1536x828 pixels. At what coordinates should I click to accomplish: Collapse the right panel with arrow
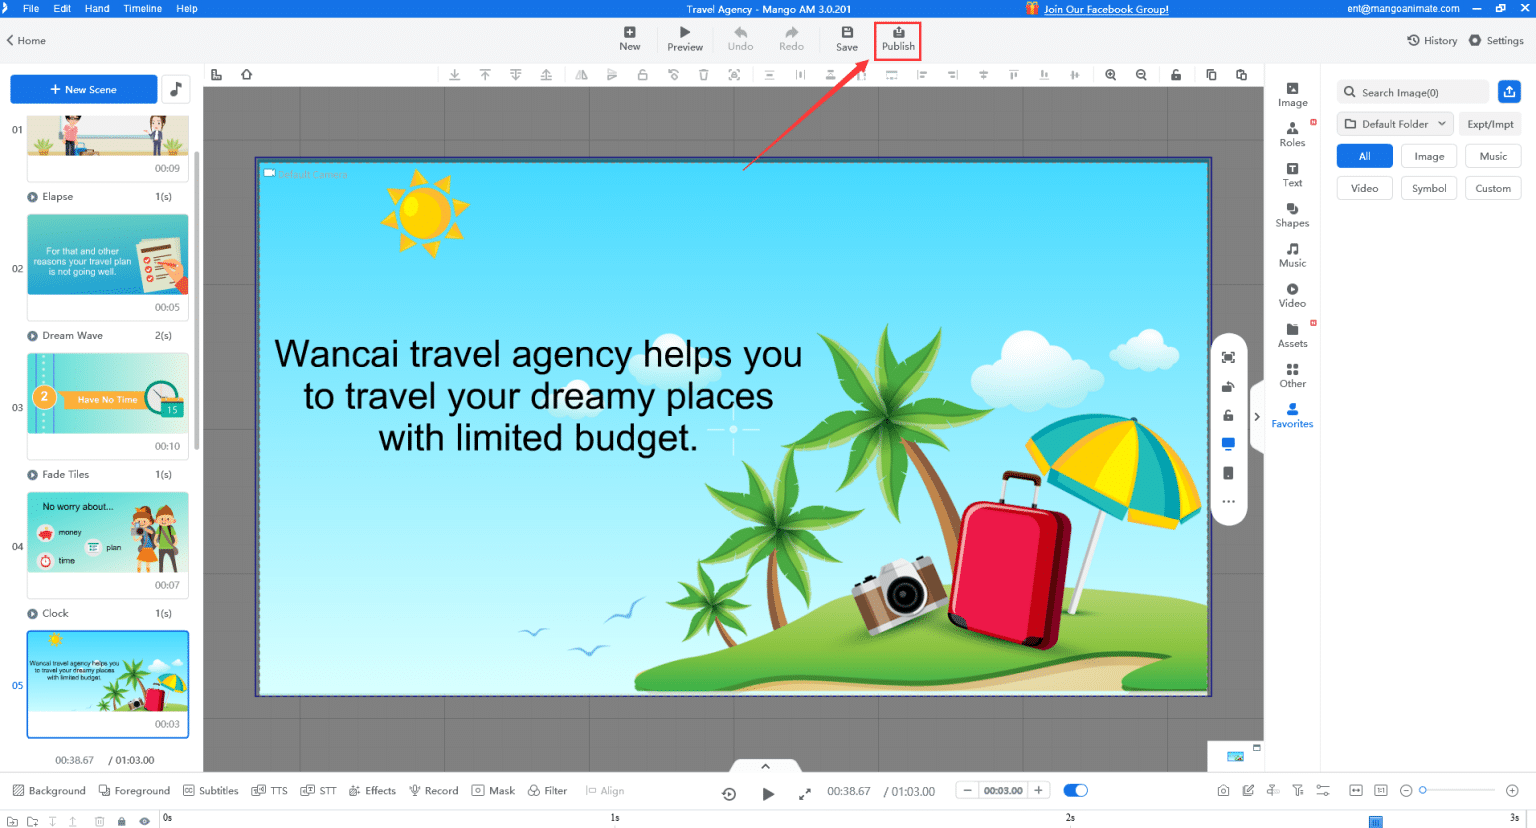tap(1257, 417)
